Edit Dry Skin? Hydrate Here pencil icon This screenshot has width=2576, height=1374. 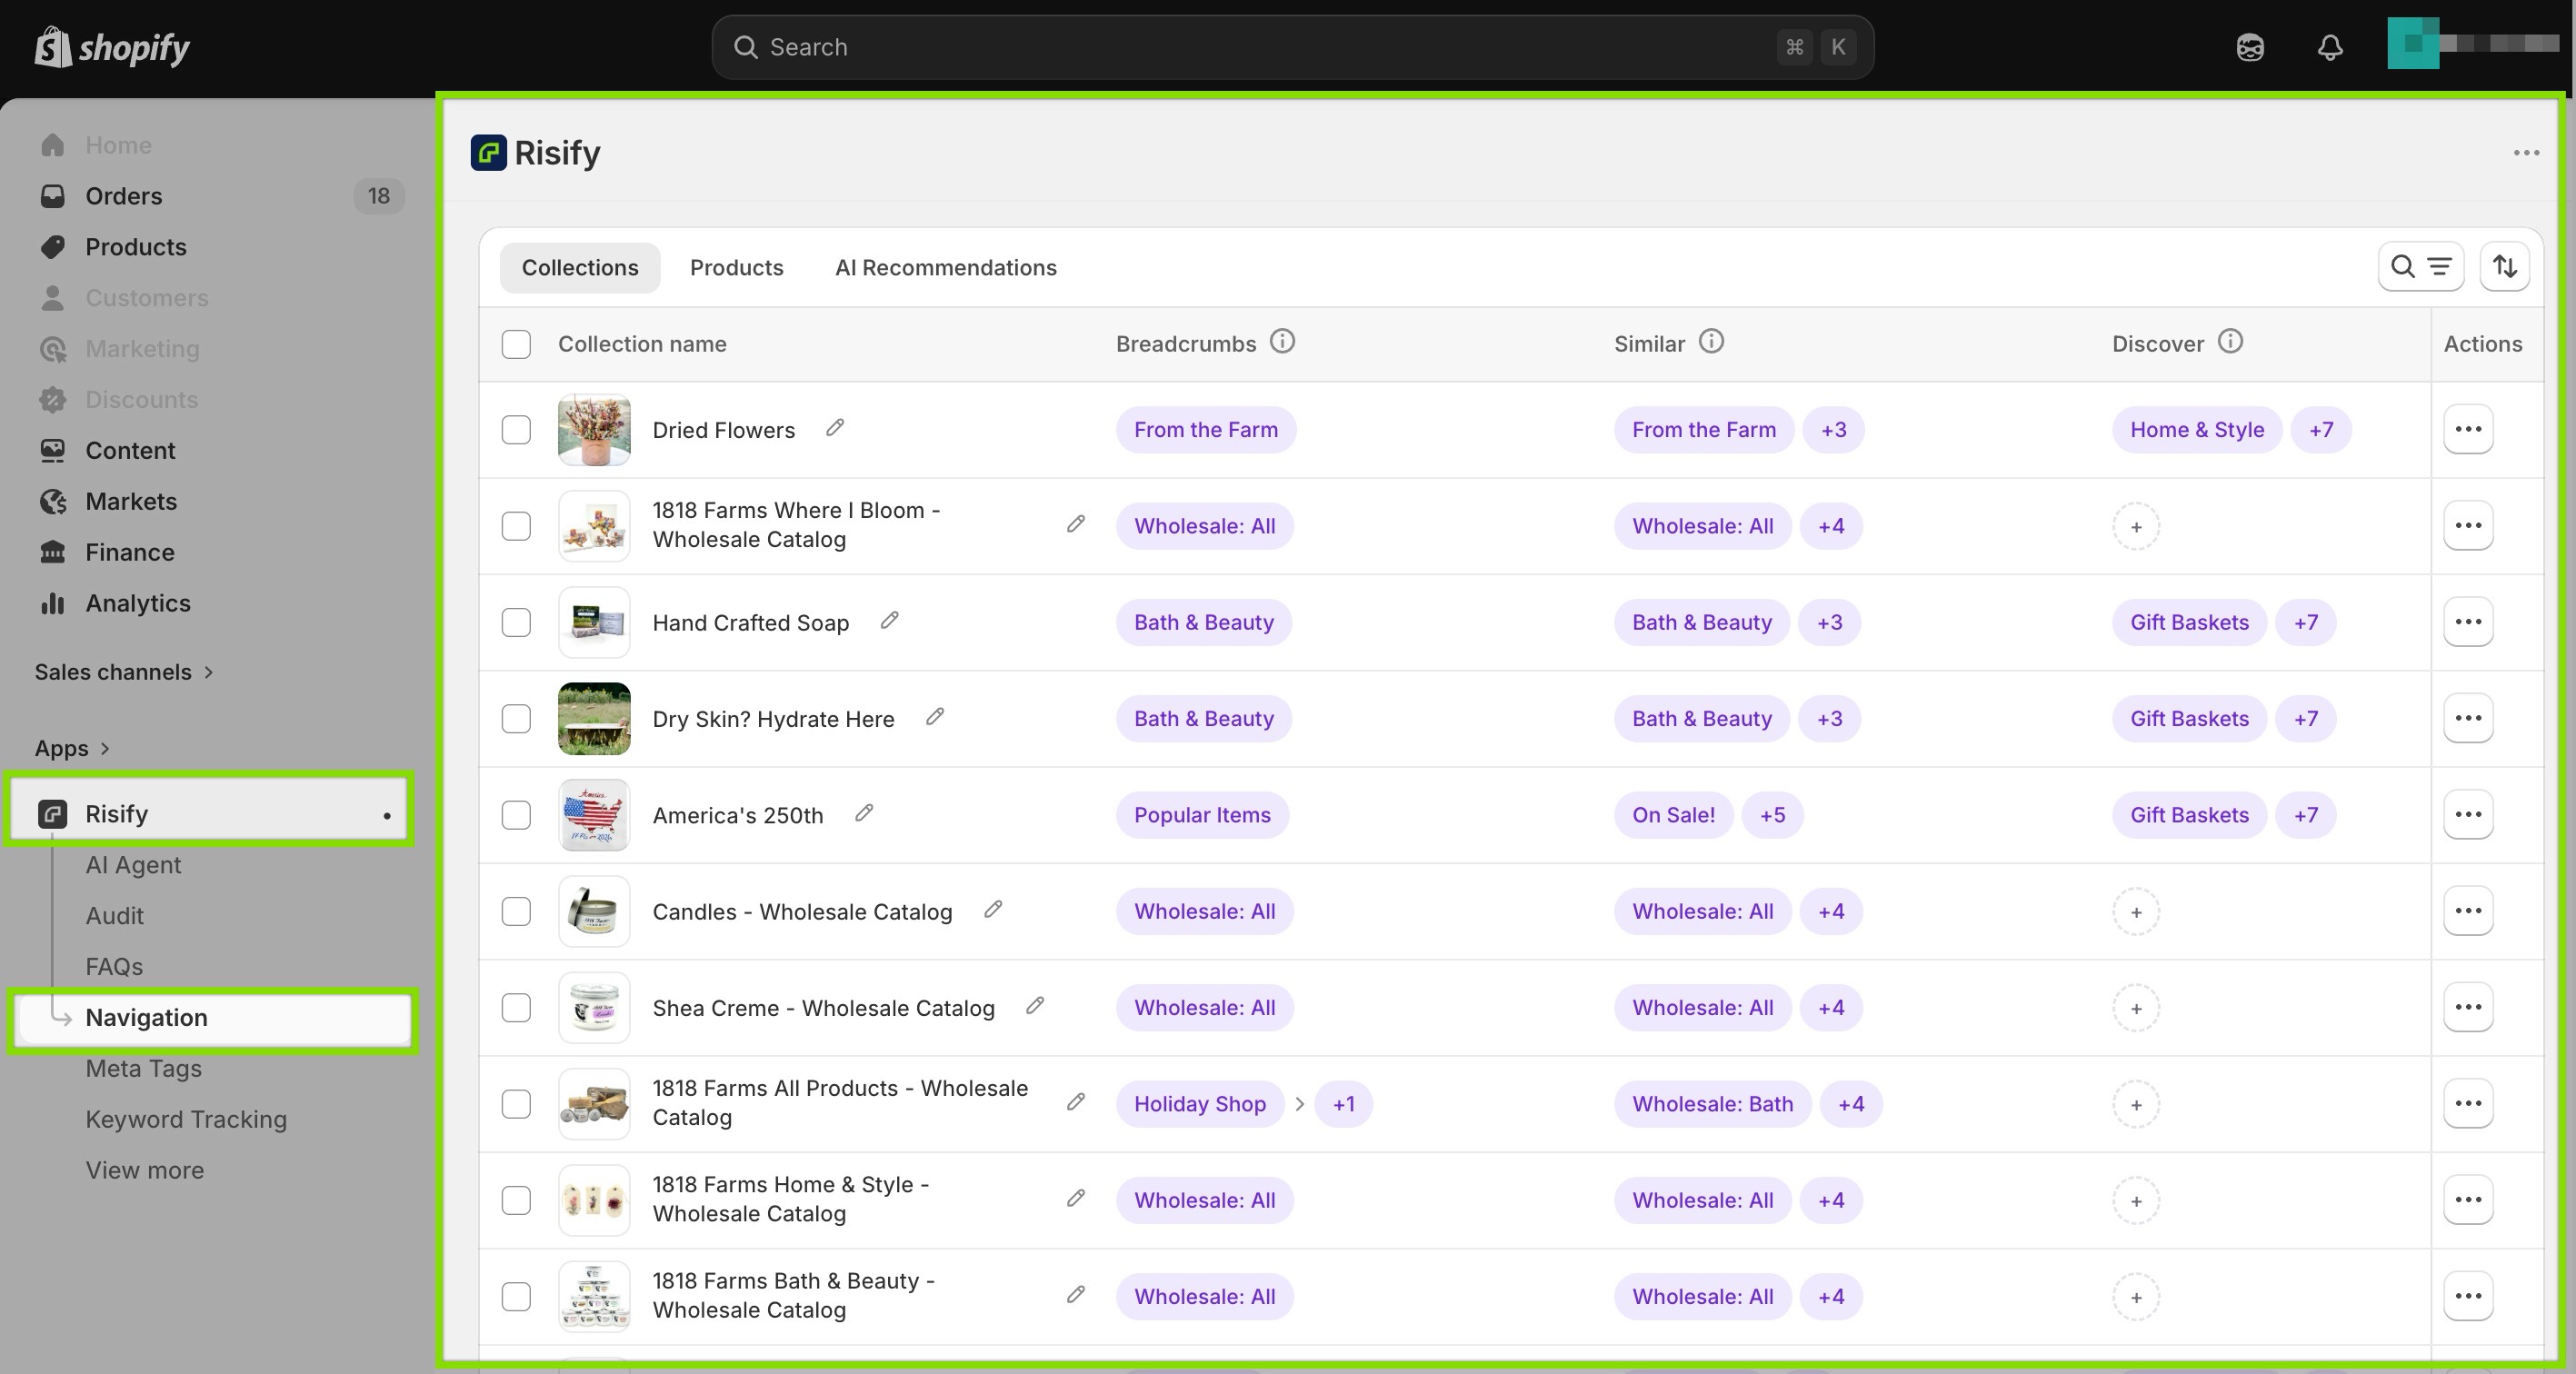coord(935,717)
